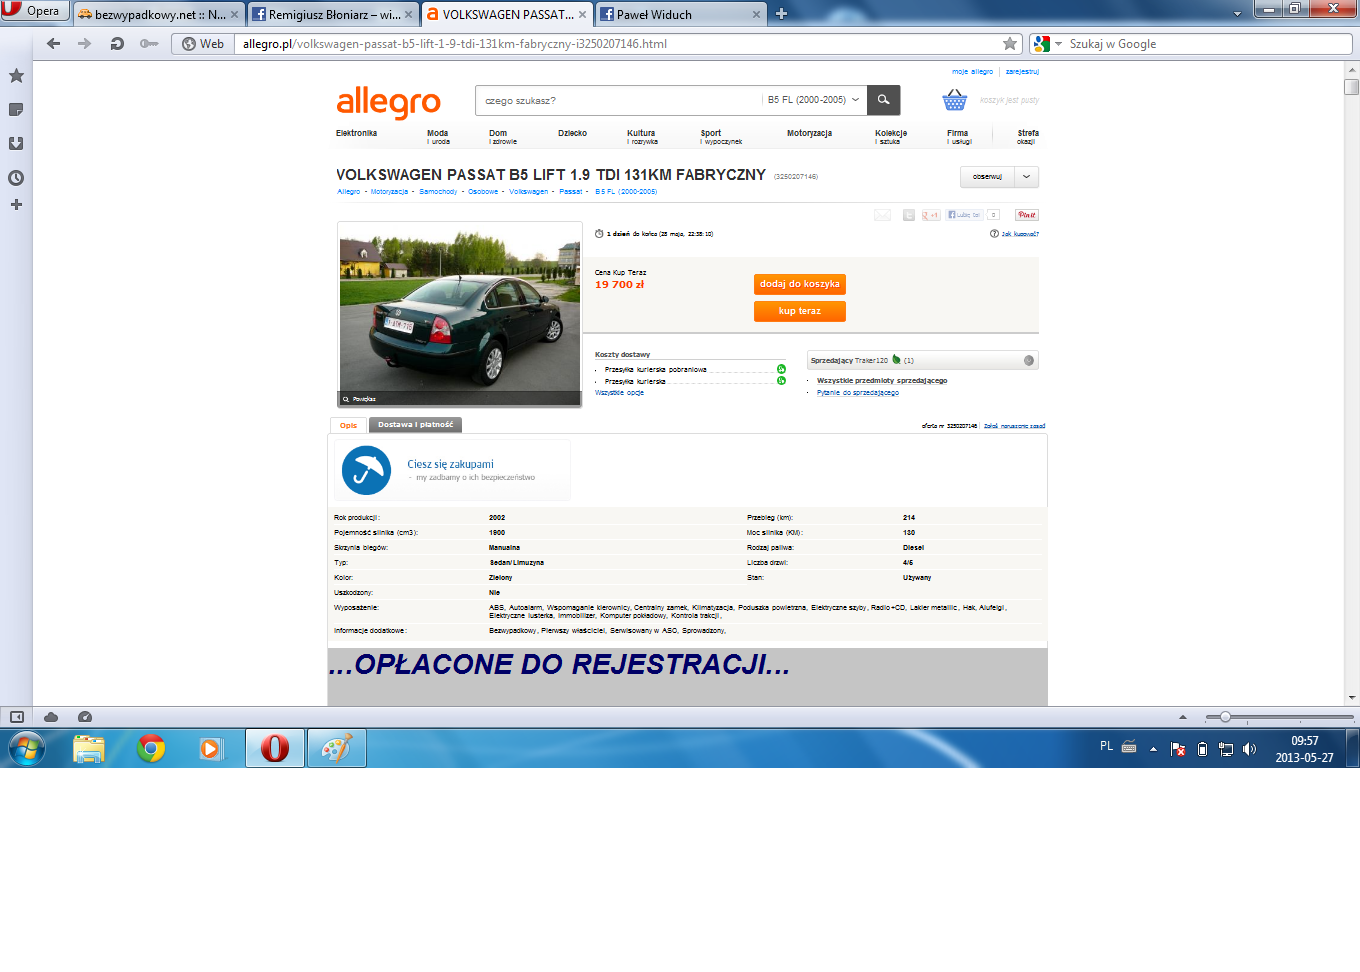
Task: Share the listing on Twitter
Action: click(x=908, y=215)
